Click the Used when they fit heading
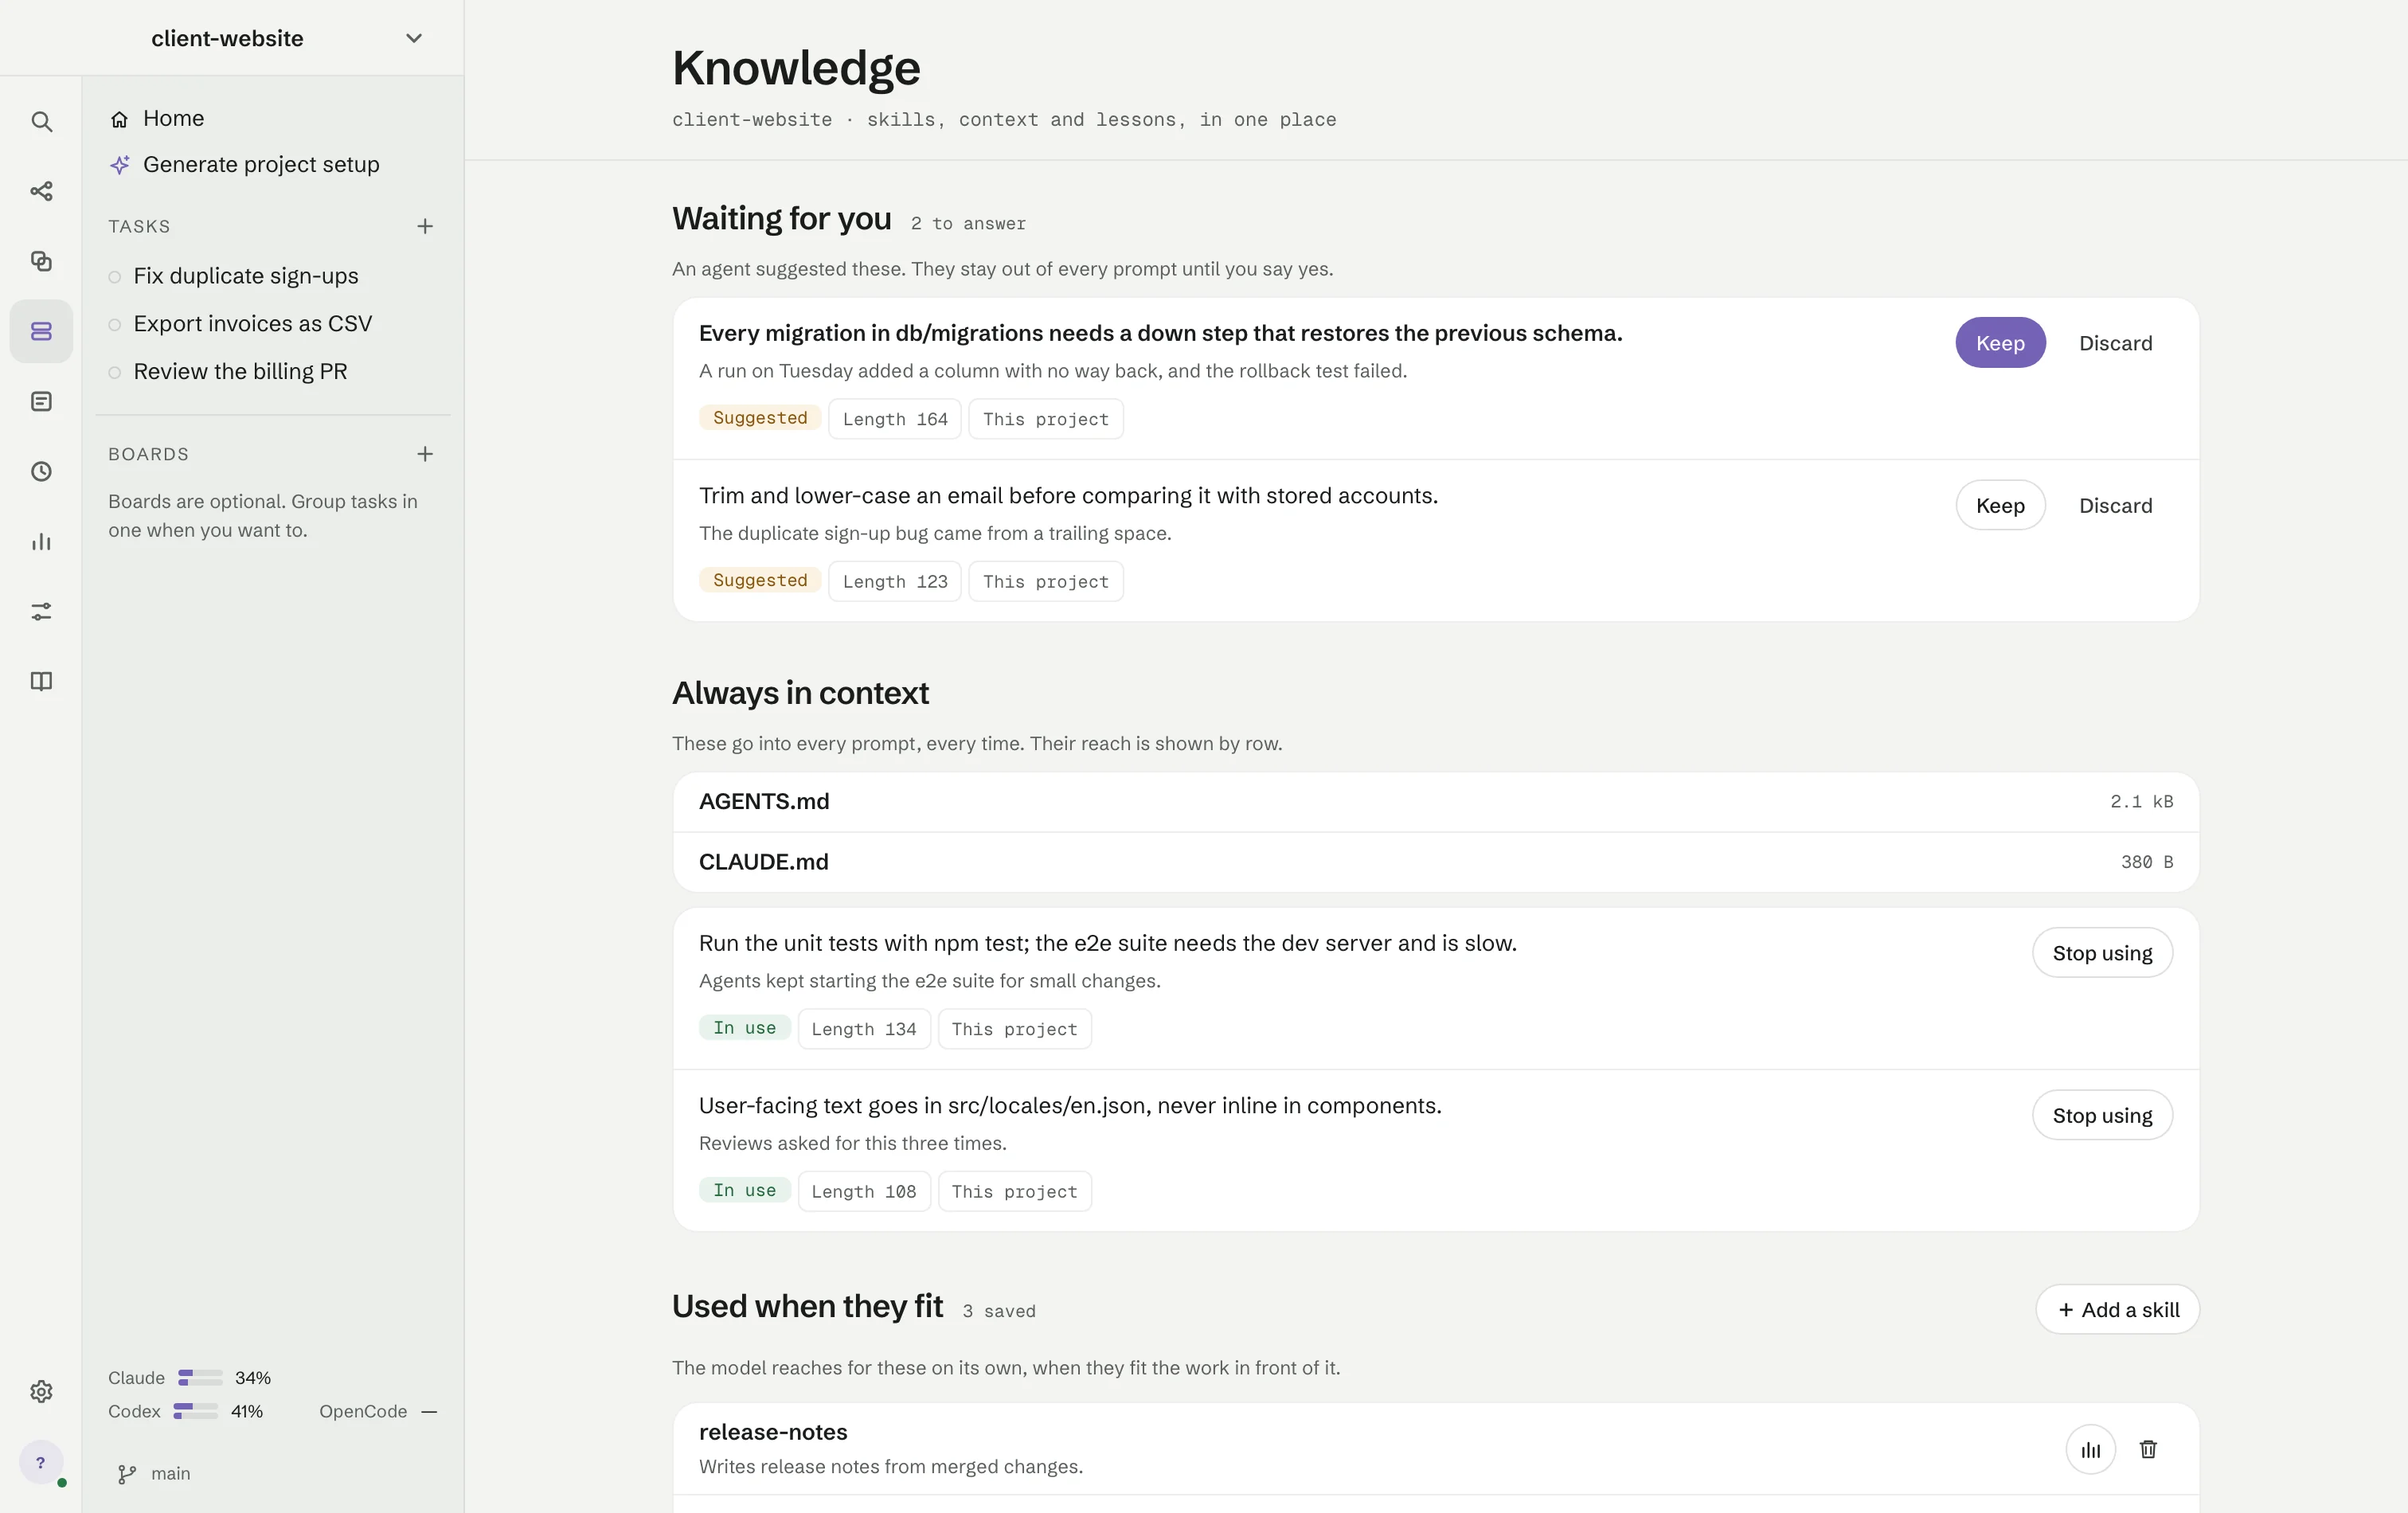The height and width of the screenshot is (1513, 2408). point(807,1306)
